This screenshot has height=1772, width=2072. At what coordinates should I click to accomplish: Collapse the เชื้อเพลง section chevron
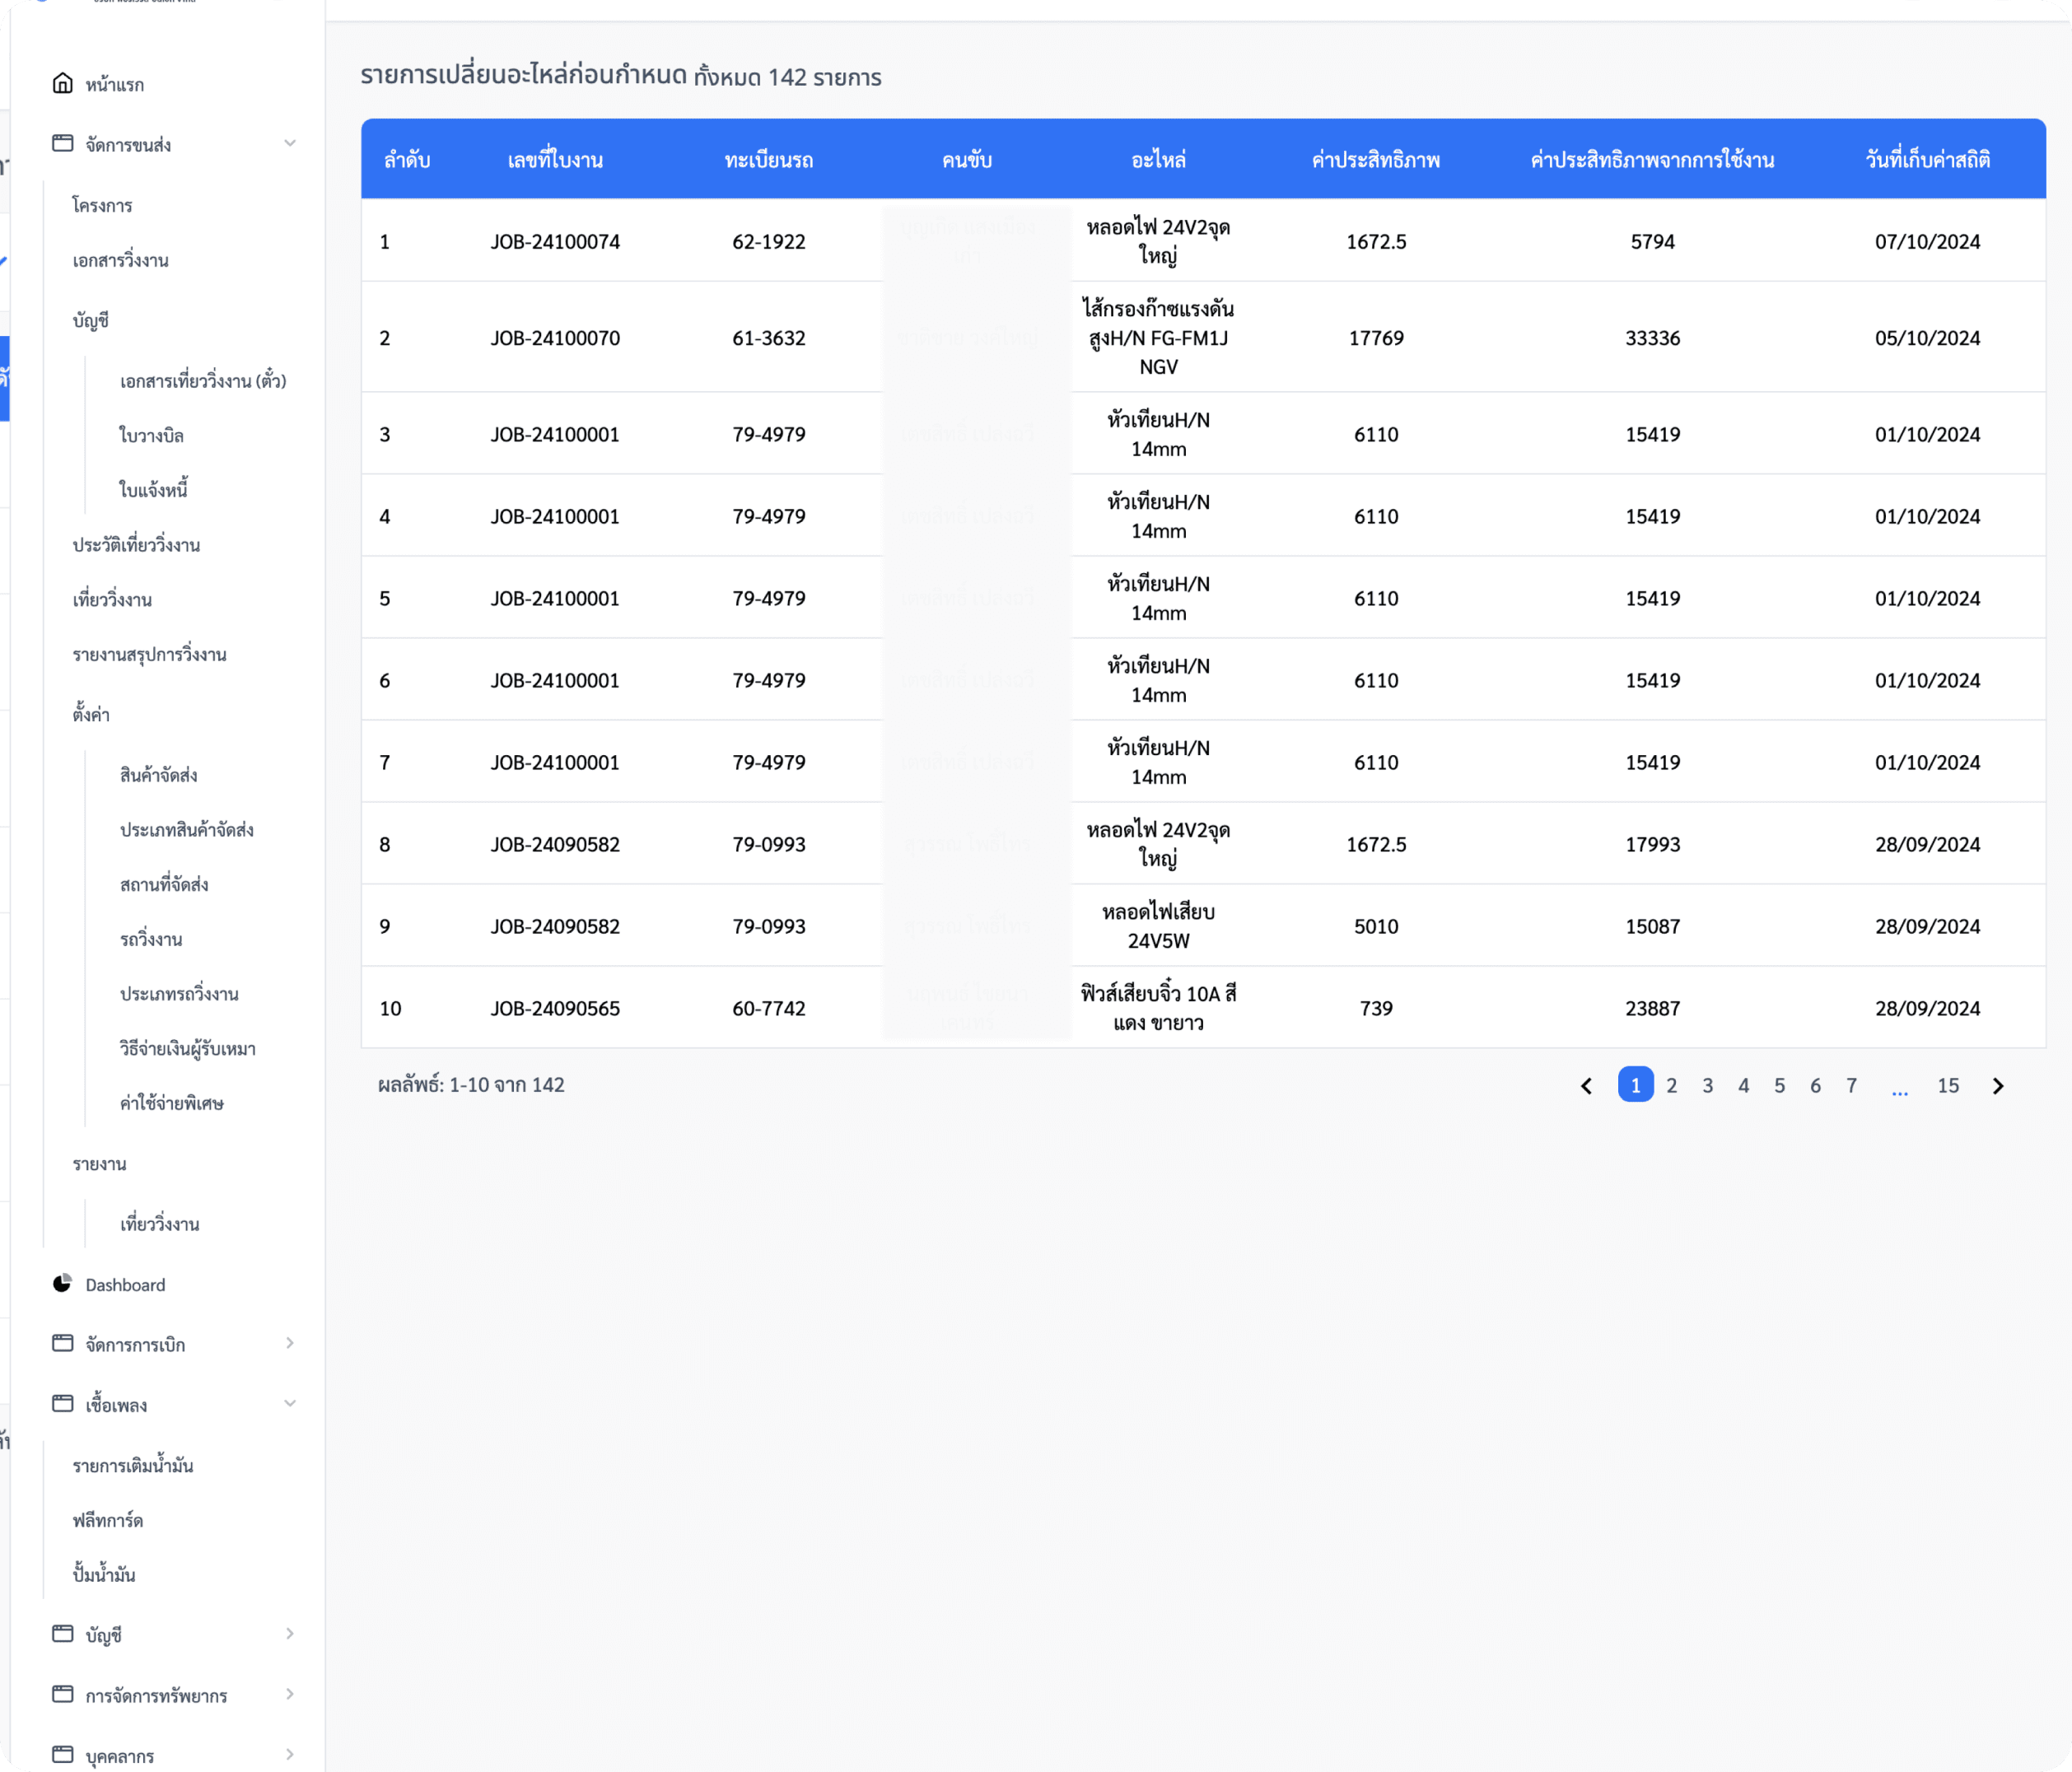[290, 1403]
